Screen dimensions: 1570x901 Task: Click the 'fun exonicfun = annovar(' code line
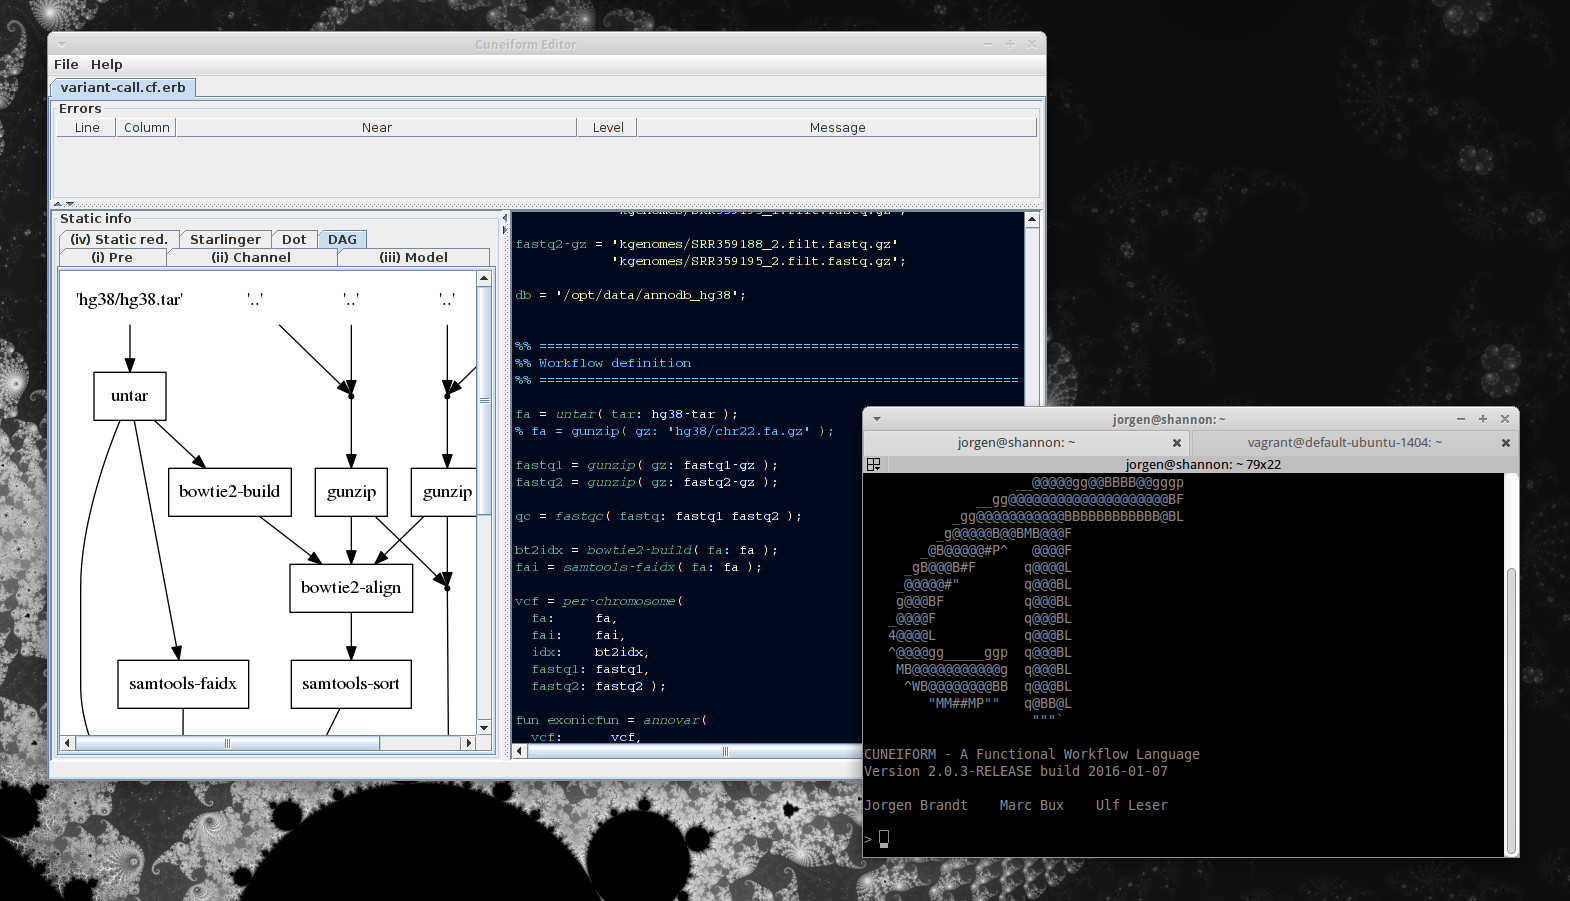611,720
